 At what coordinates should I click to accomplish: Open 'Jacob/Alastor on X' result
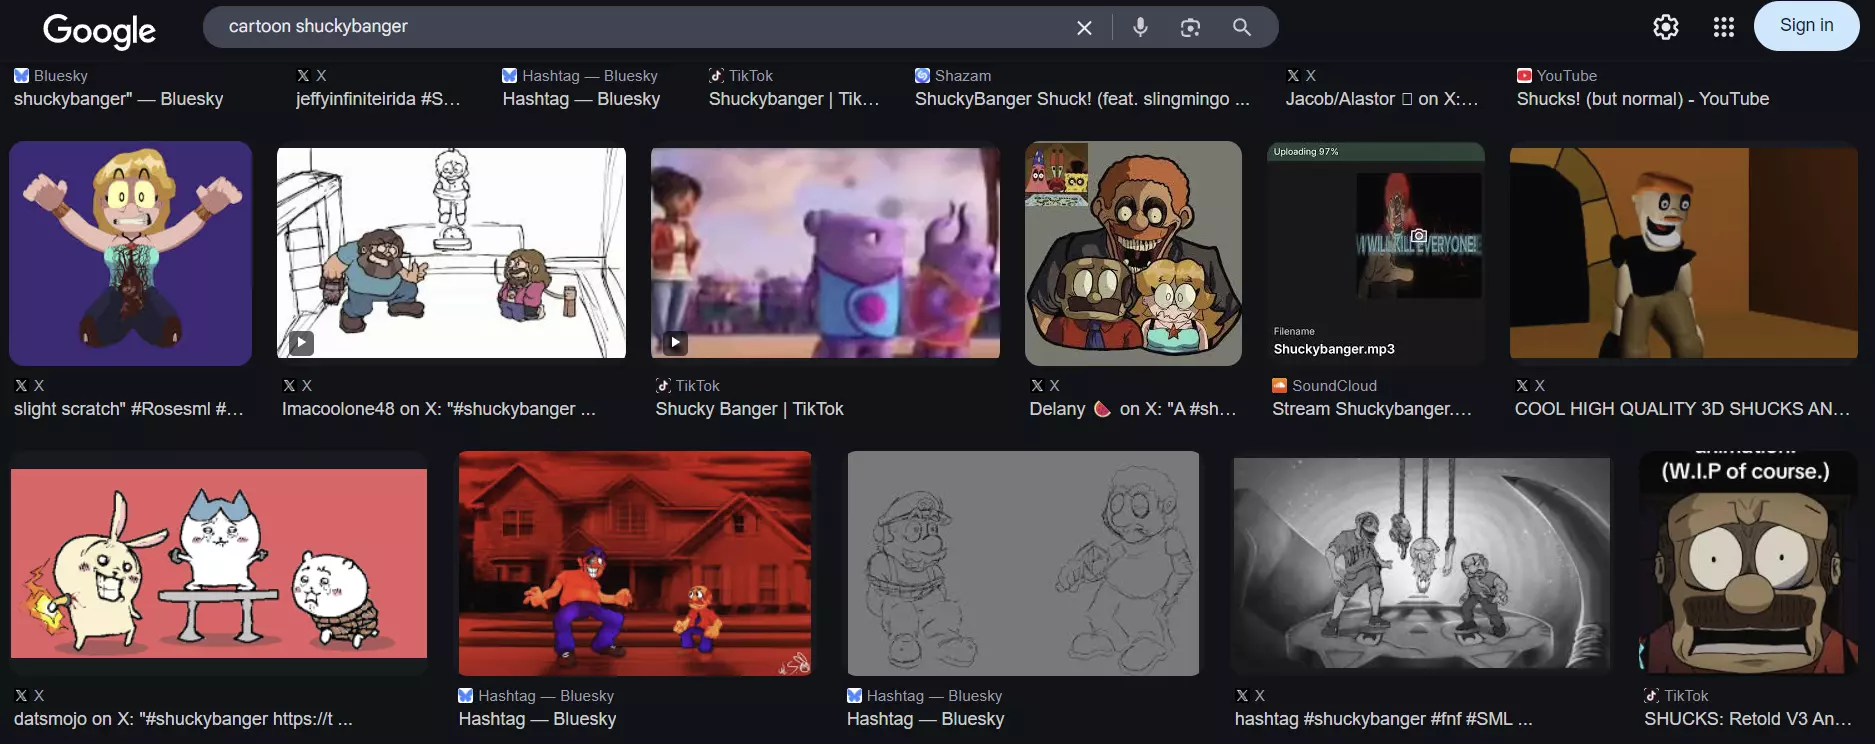(1381, 99)
